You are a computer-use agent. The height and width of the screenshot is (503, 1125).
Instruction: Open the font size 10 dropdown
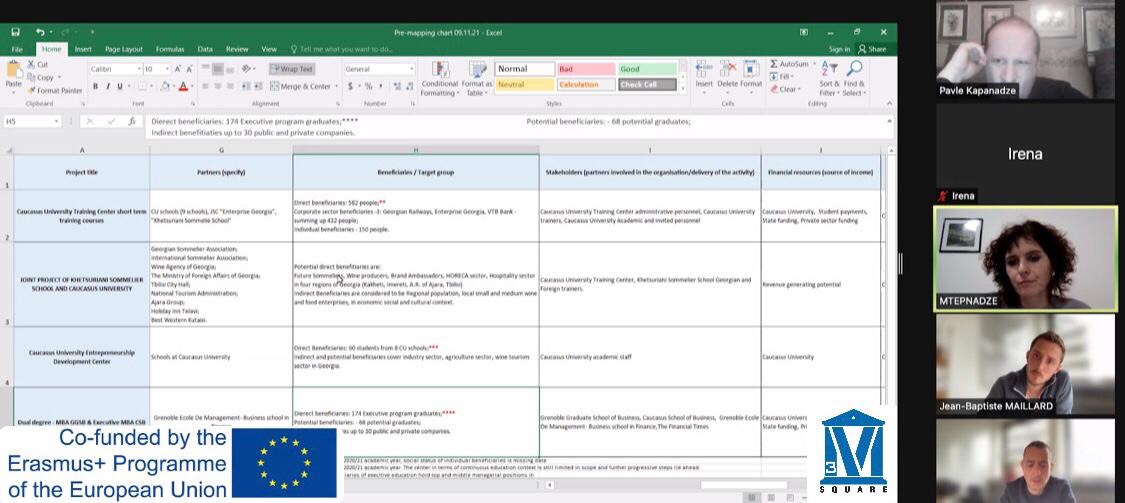(x=167, y=70)
